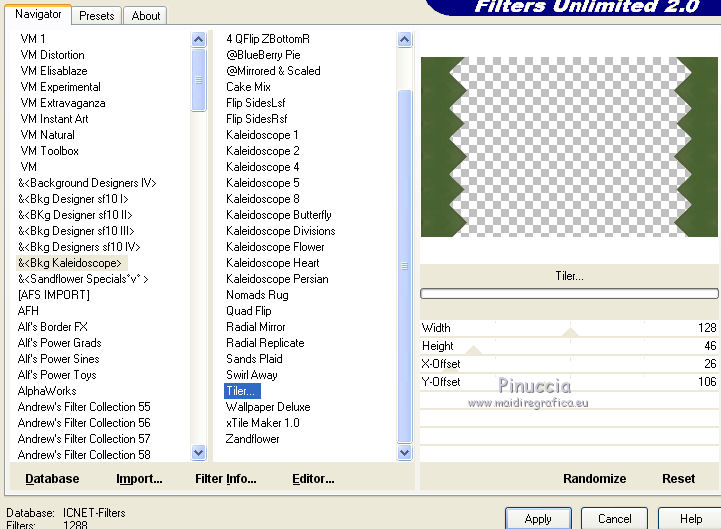
Task: Choose the @Mirrored & Scaled filter
Action: coord(273,71)
